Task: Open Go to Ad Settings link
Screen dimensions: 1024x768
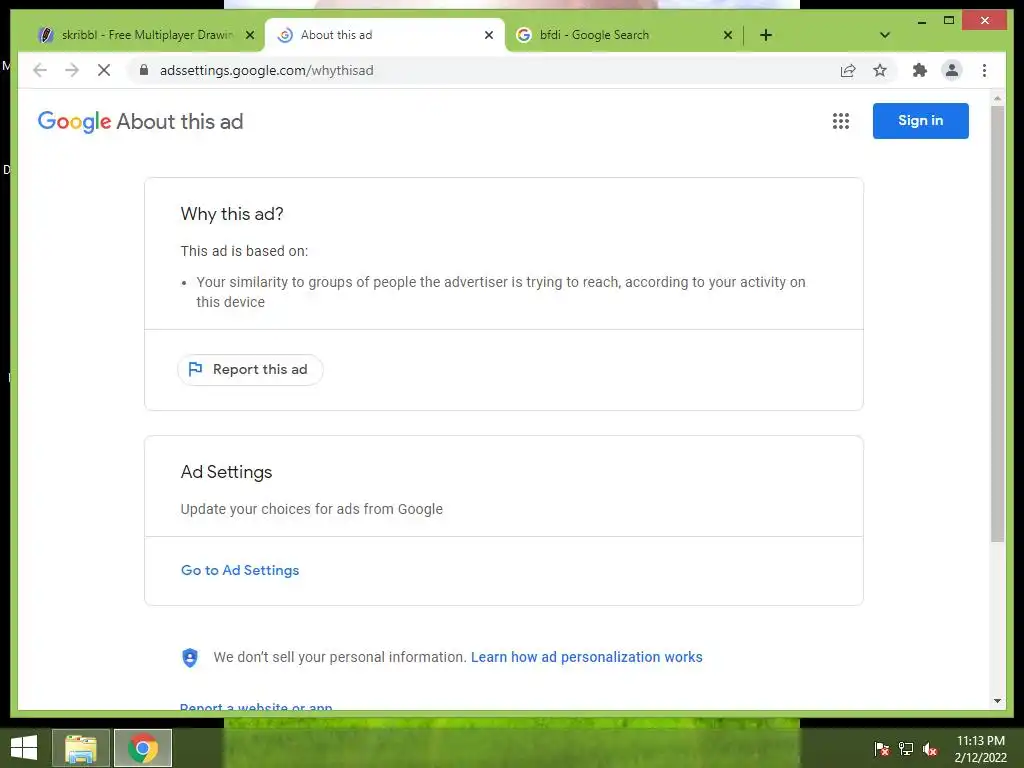Action: [240, 570]
